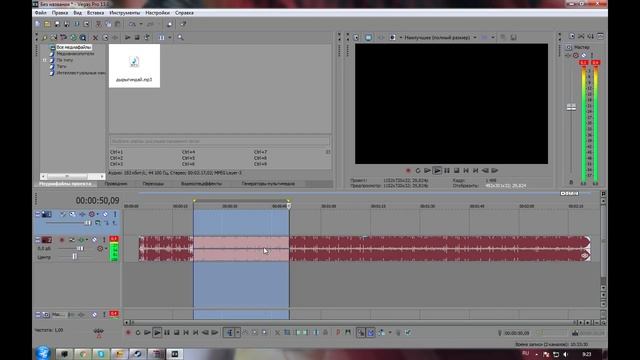Click the get media from web globe icon
The height and width of the screenshot is (360, 640).
click(x=73, y=38)
